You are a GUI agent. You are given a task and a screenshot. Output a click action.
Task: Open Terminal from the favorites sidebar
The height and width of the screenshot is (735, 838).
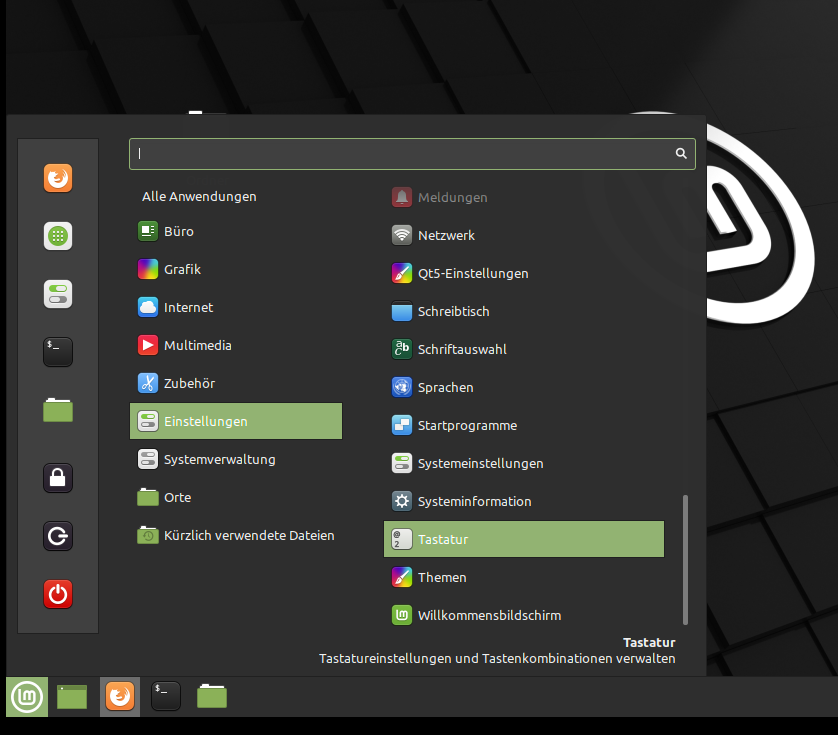[58, 352]
